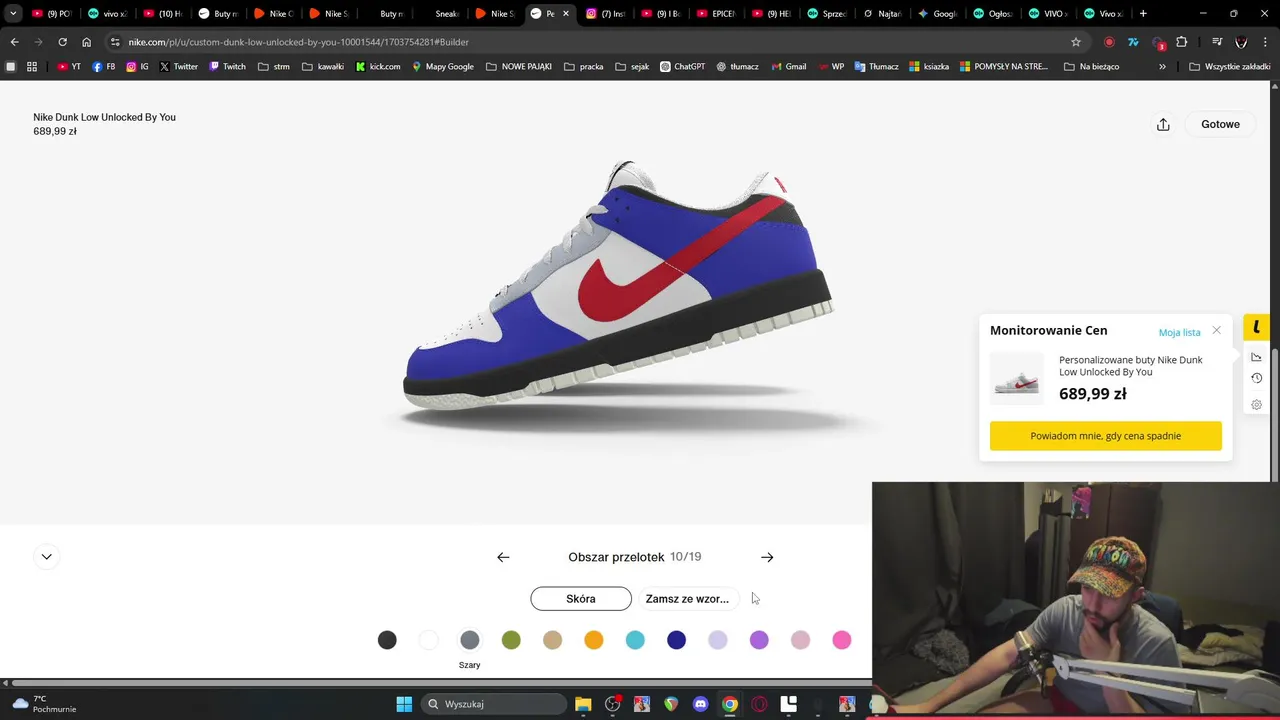Image resolution: width=1280 pixels, height=720 pixels.
Task: Open browser home page icon
Action: click(86, 42)
